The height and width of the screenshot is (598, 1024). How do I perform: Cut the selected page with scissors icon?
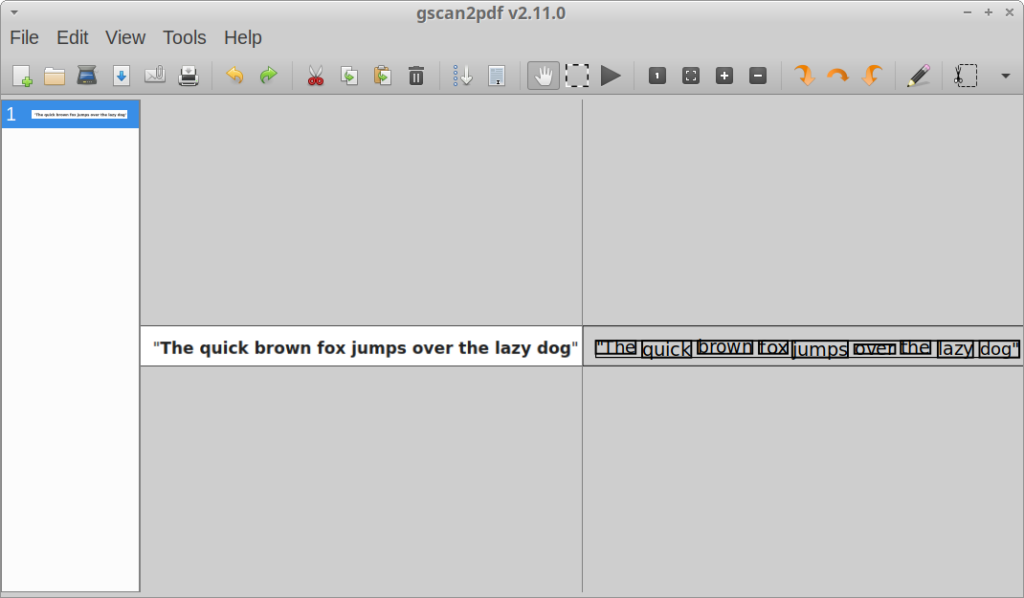315,76
